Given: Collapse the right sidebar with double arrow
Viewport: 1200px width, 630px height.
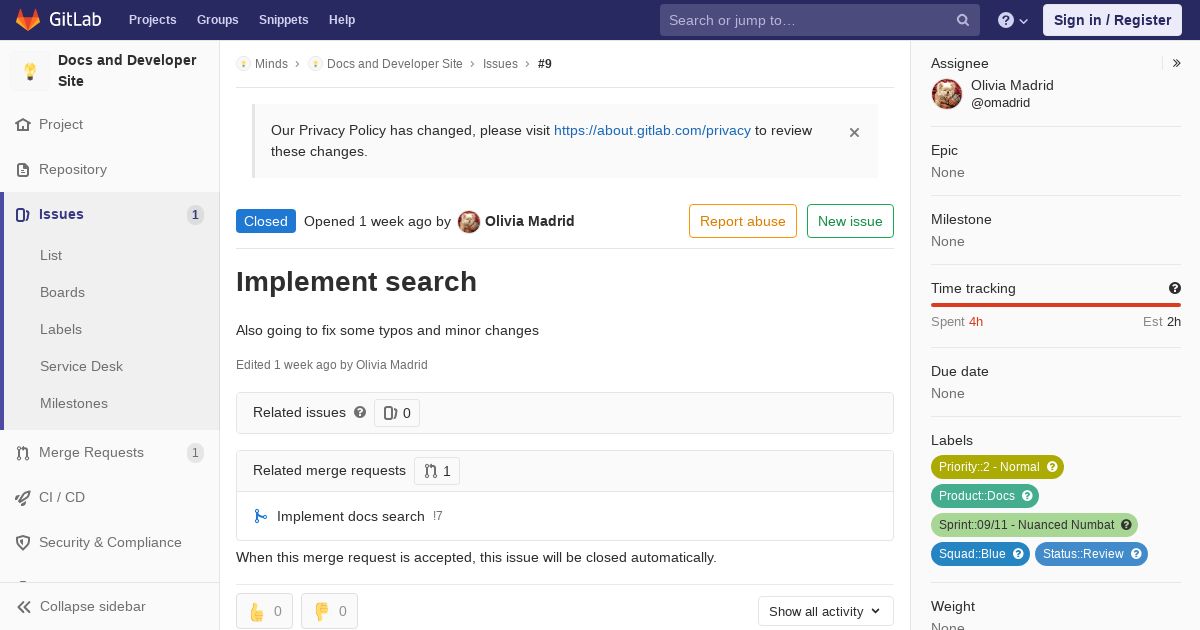Looking at the screenshot, I should click(x=1176, y=63).
